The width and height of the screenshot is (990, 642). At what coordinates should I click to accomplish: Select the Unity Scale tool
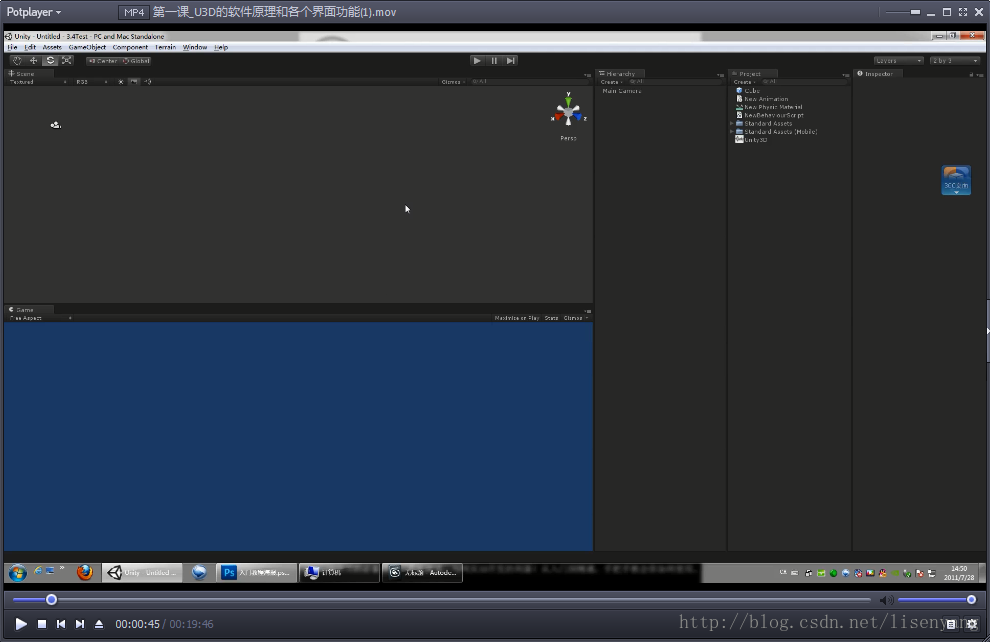click(x=66, y=61)
